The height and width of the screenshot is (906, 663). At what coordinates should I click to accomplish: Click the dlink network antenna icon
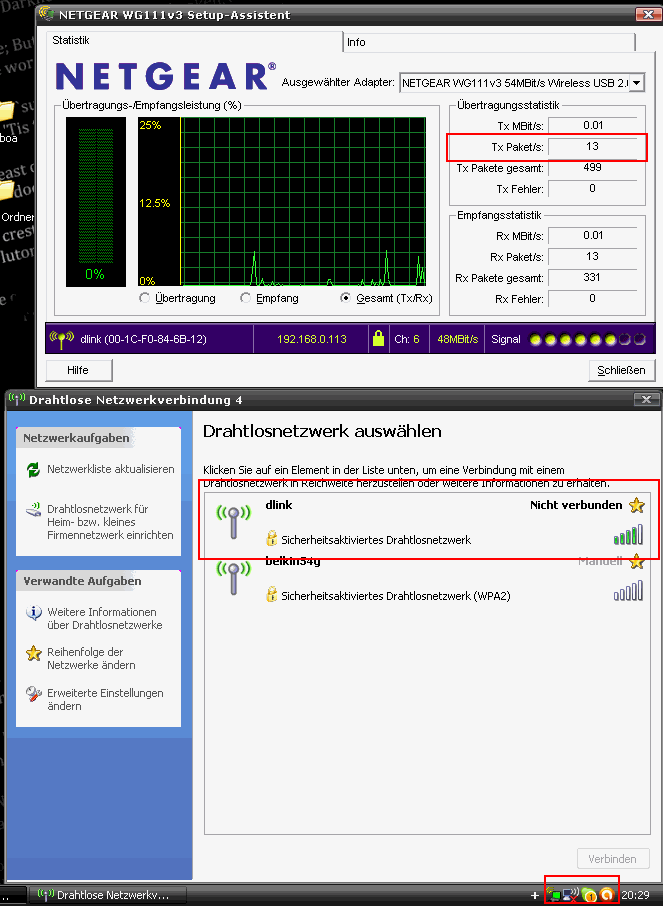pos(234,521)
